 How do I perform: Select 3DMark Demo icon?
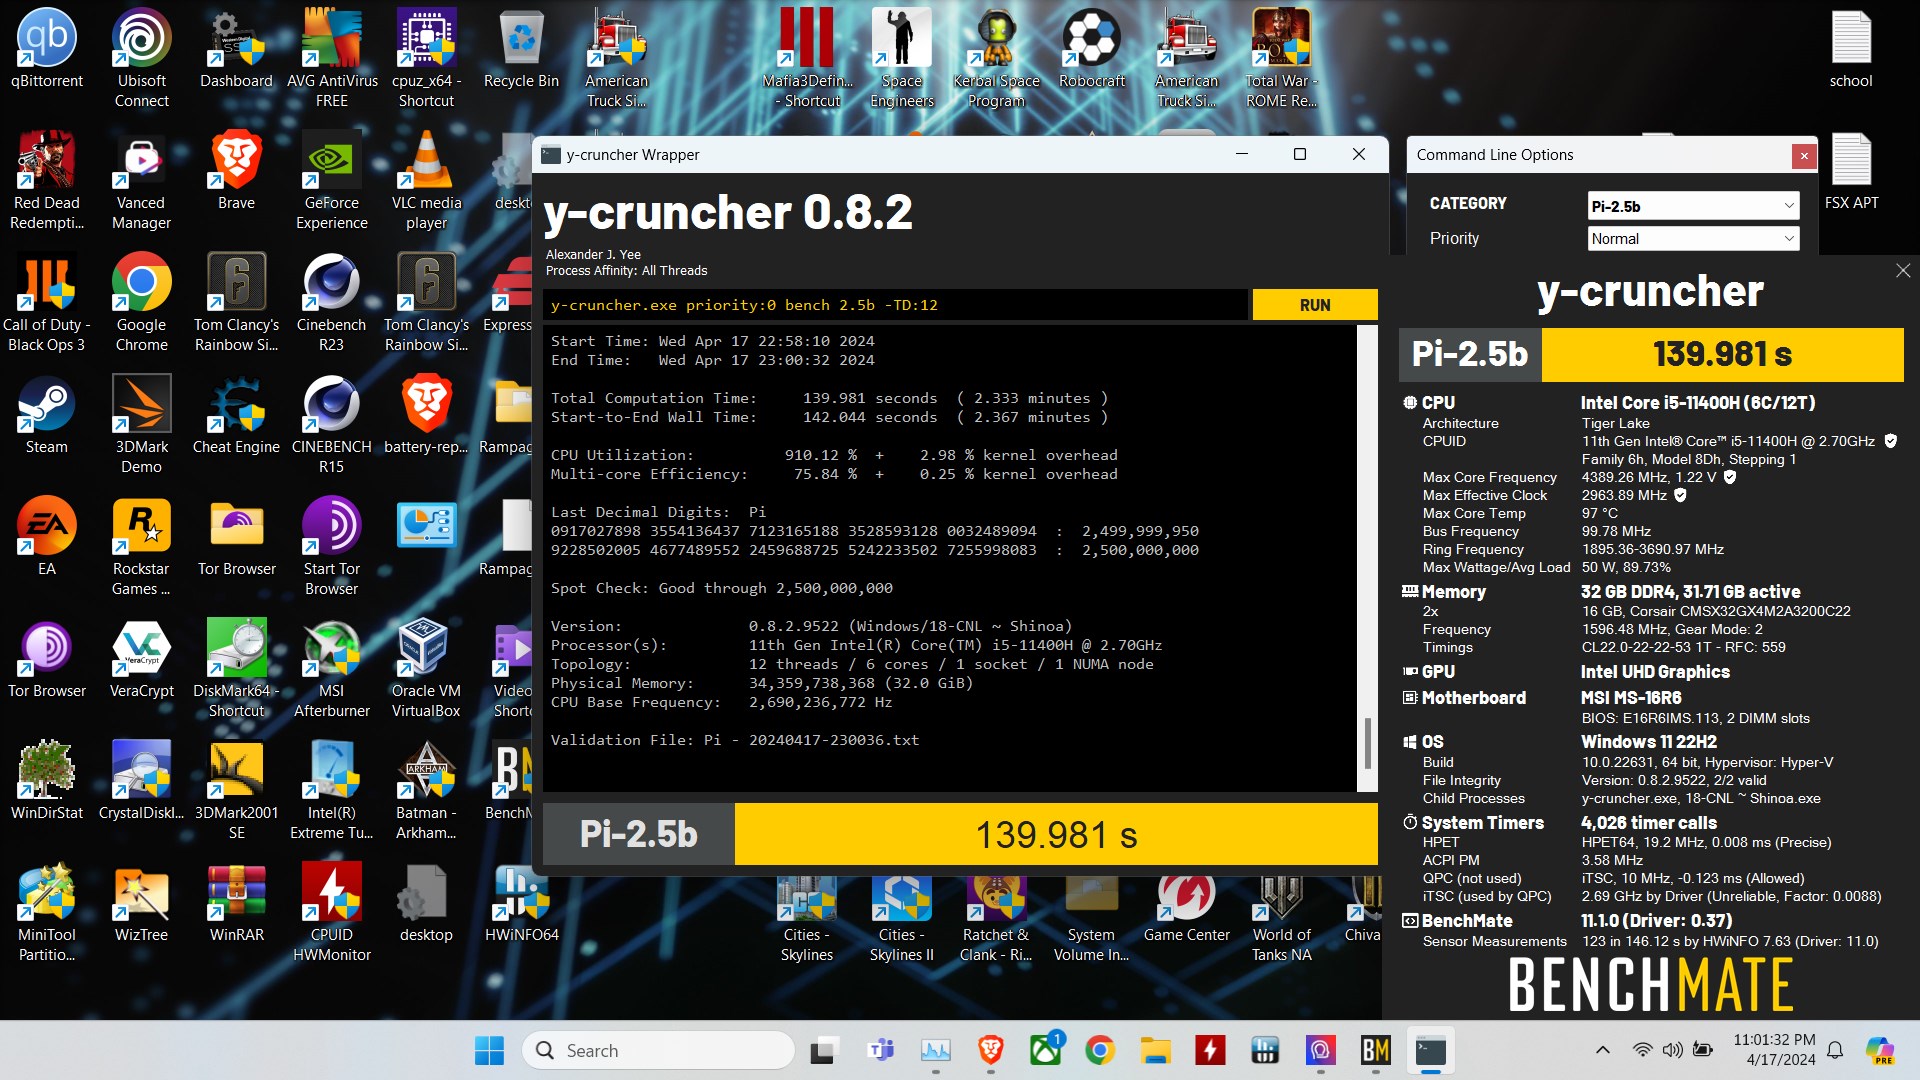(x=142, y=424)
